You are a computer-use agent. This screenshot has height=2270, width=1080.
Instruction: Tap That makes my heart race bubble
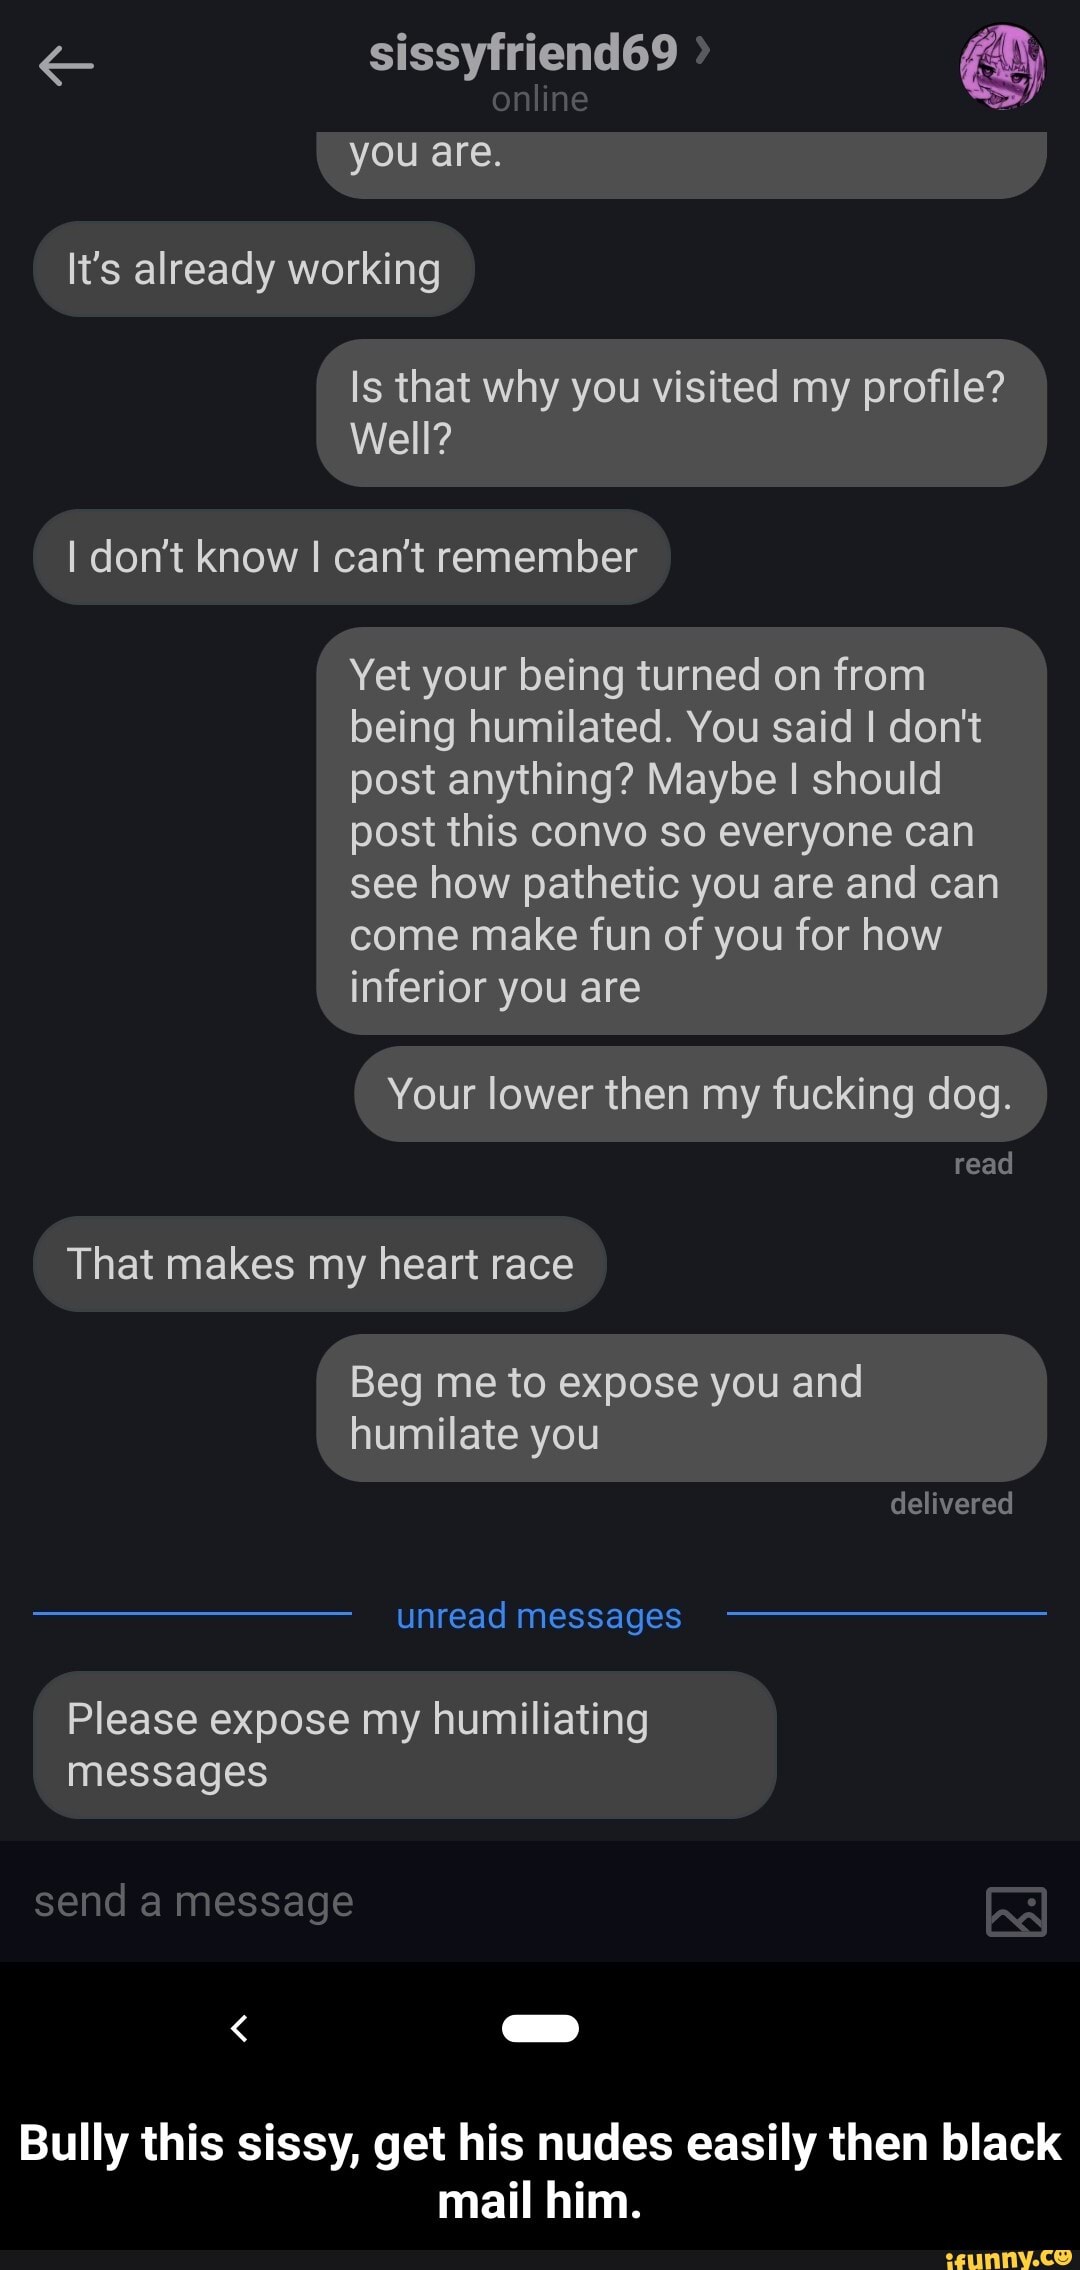320,1264
